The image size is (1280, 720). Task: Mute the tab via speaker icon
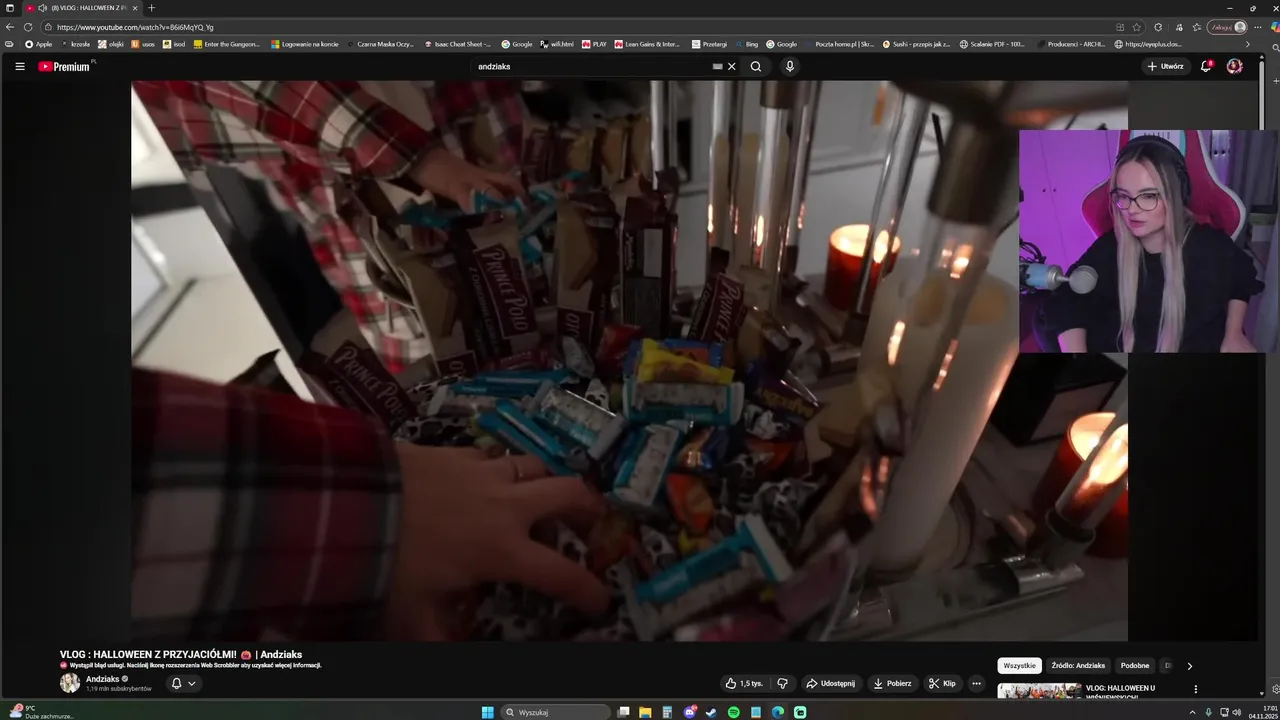coord(42,8)
